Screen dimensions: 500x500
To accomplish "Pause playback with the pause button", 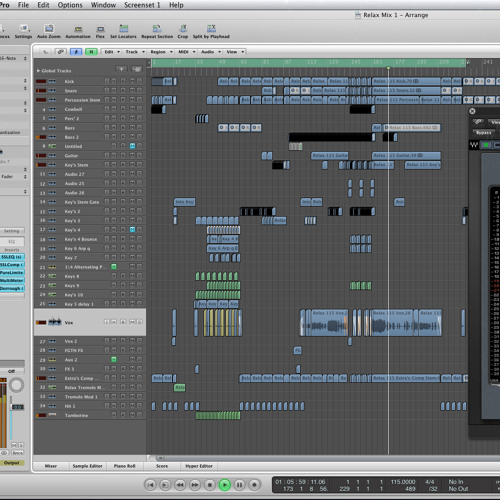I will pos(239,485).
